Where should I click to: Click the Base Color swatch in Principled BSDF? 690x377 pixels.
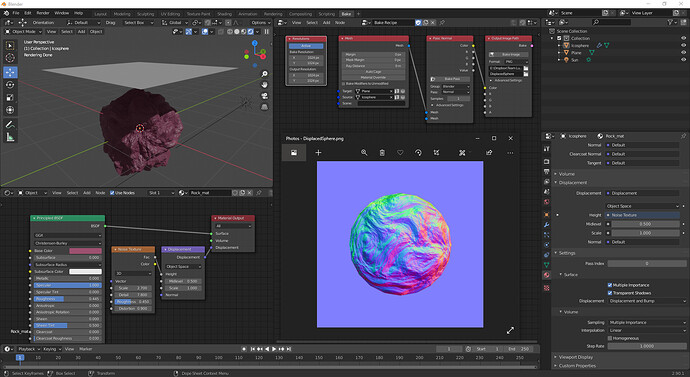click(85, 251)
